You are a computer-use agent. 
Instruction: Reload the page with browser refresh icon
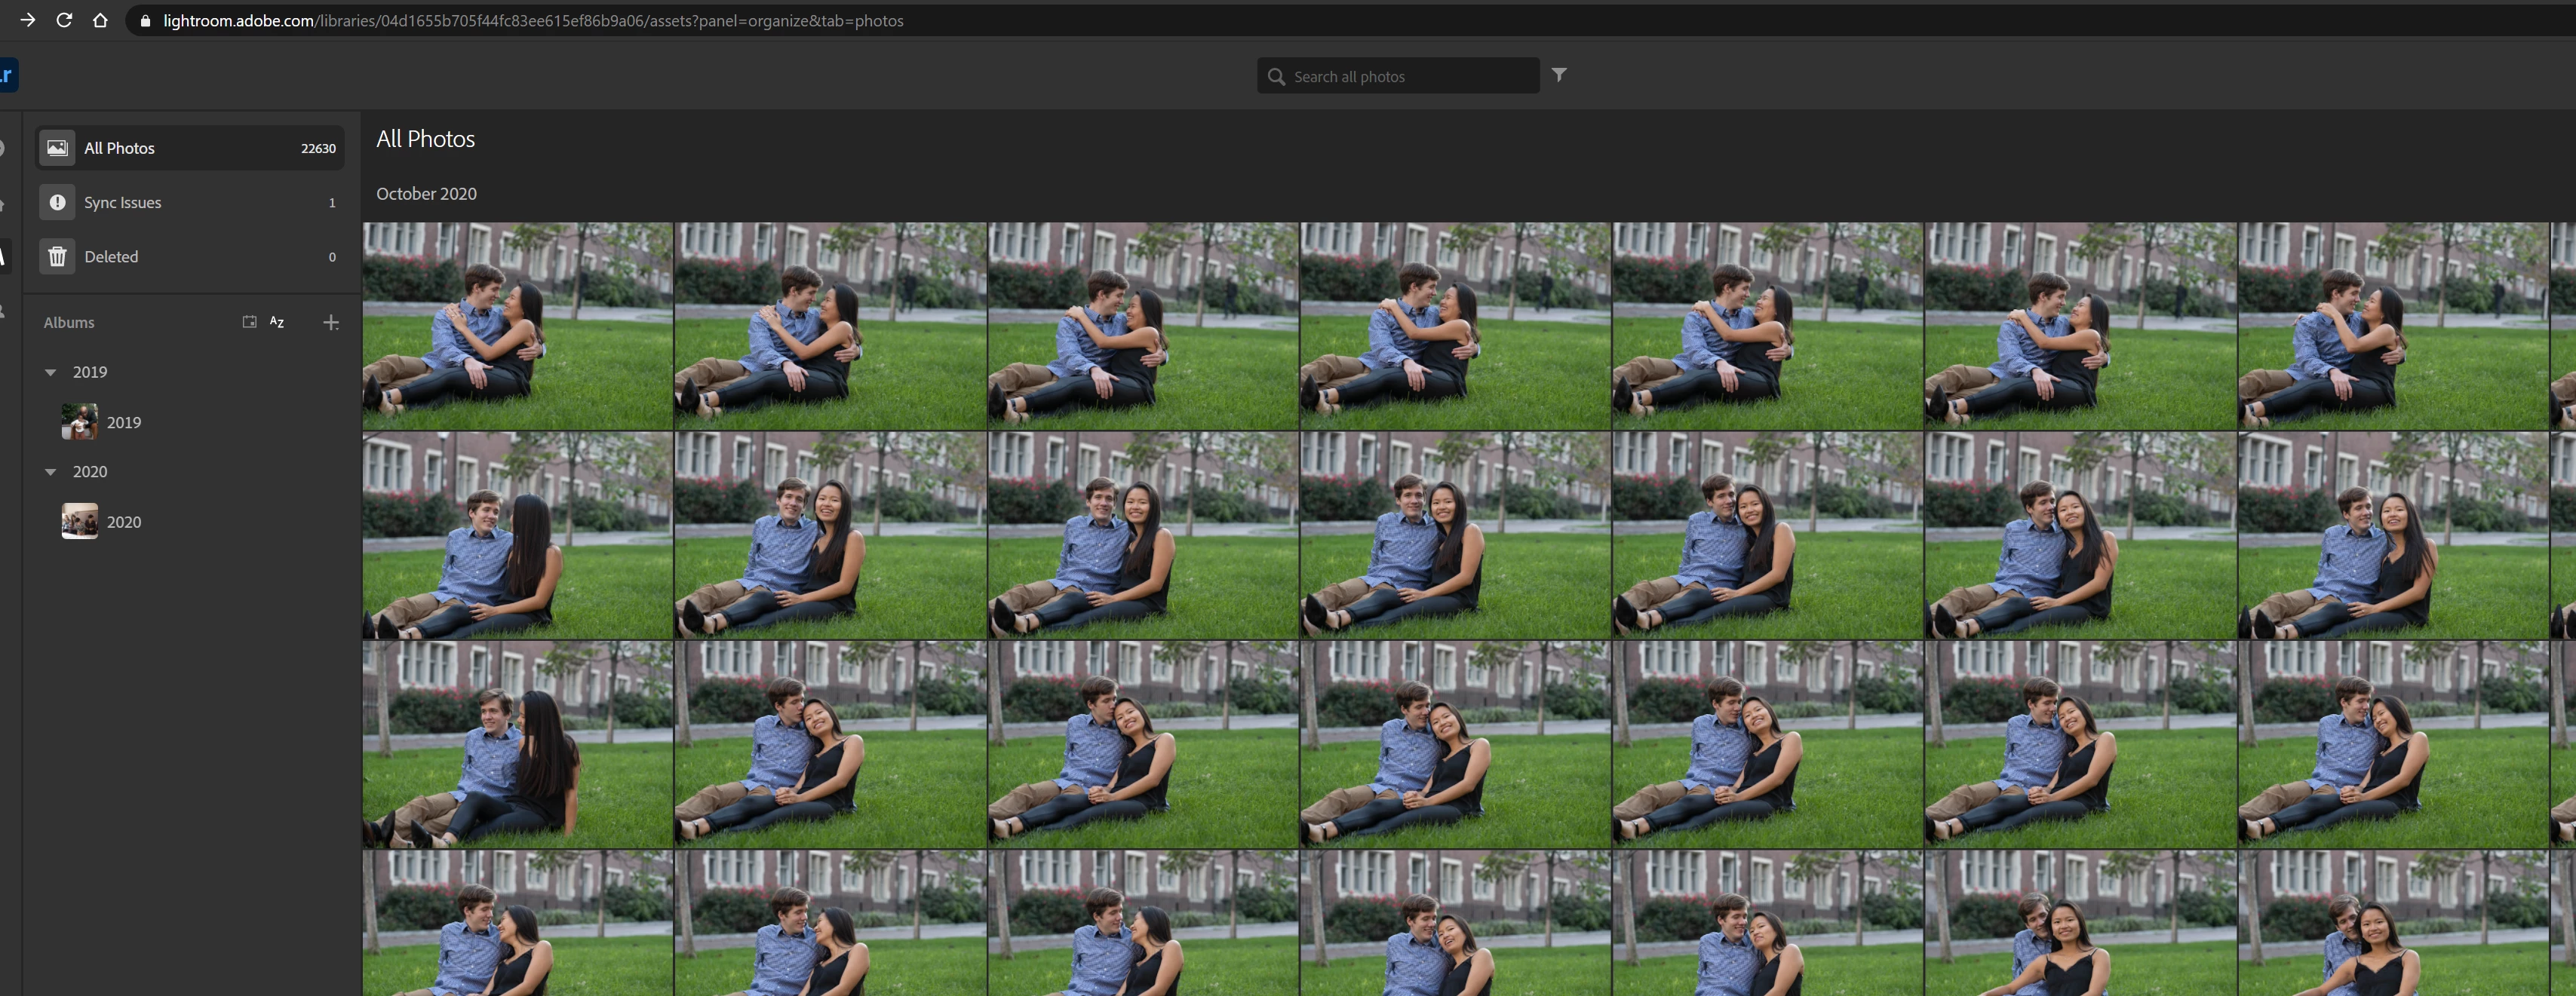64,20
